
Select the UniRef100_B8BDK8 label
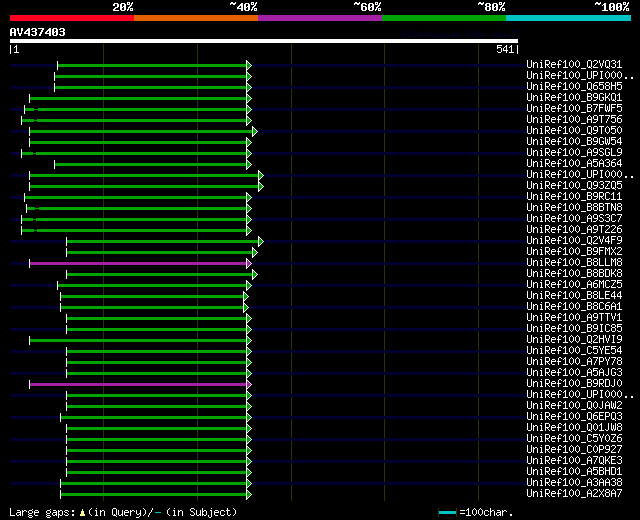(x=574, y=273)
